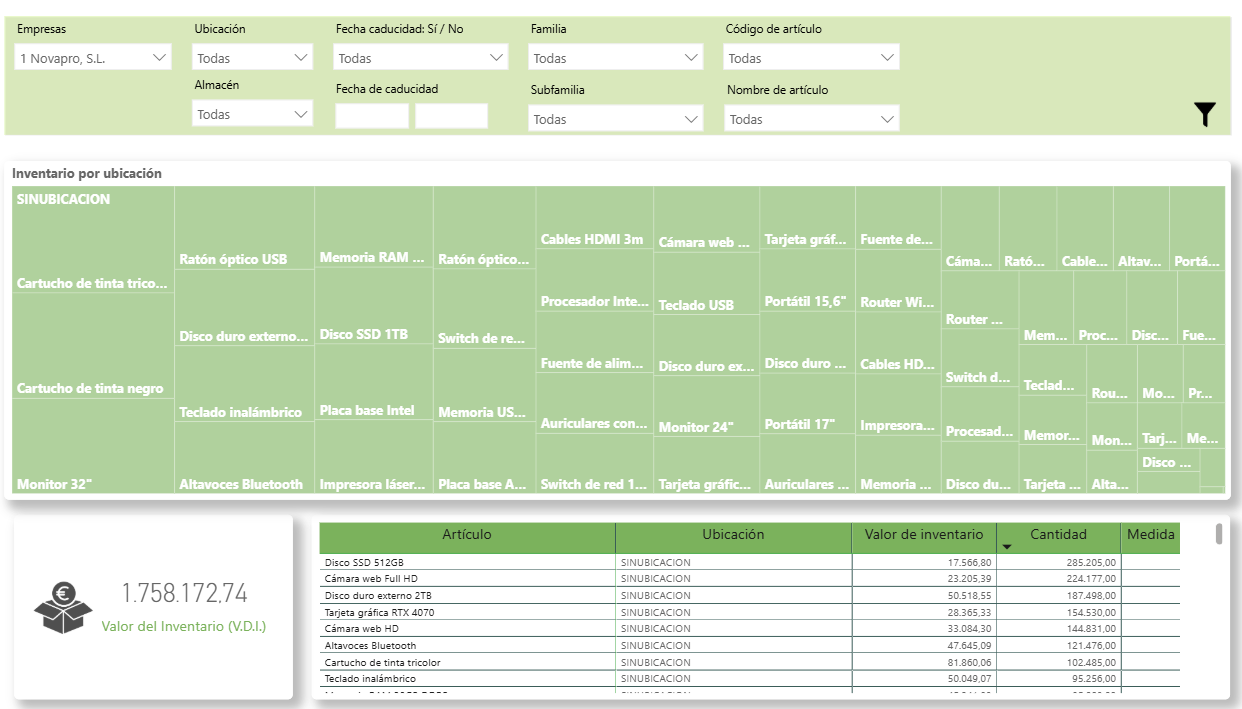Open the Familia filter dropdown

tap(616, 59)
